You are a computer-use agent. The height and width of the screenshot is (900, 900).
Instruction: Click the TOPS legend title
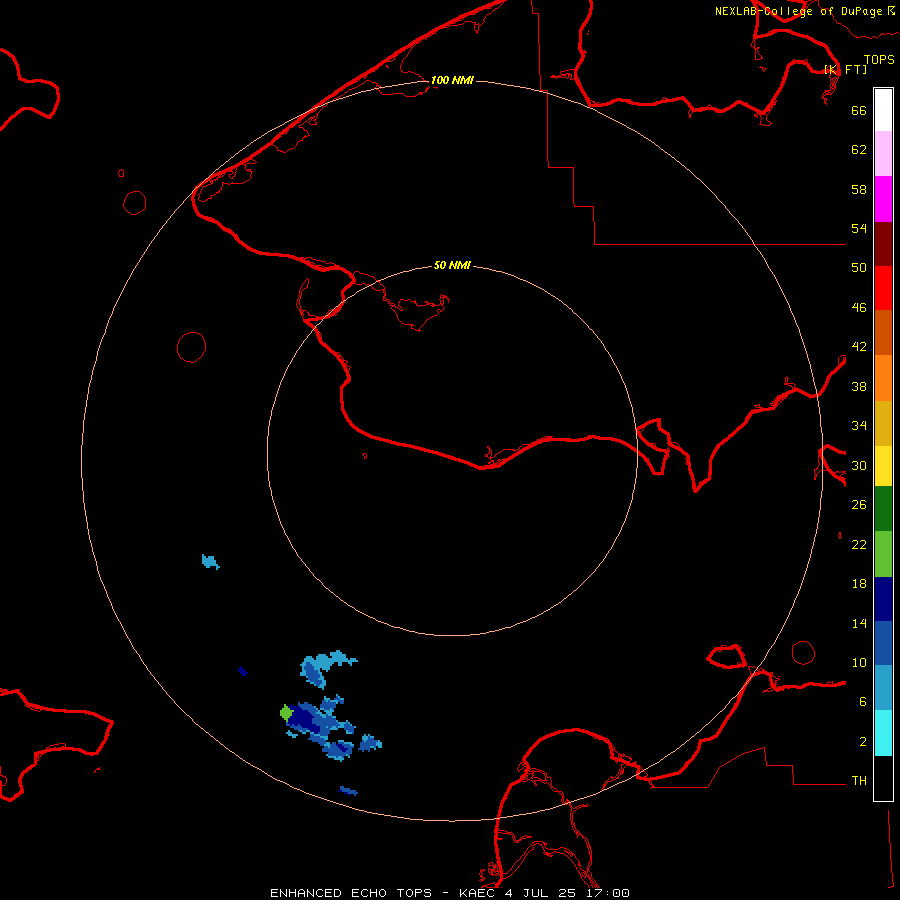pos(879,59)
